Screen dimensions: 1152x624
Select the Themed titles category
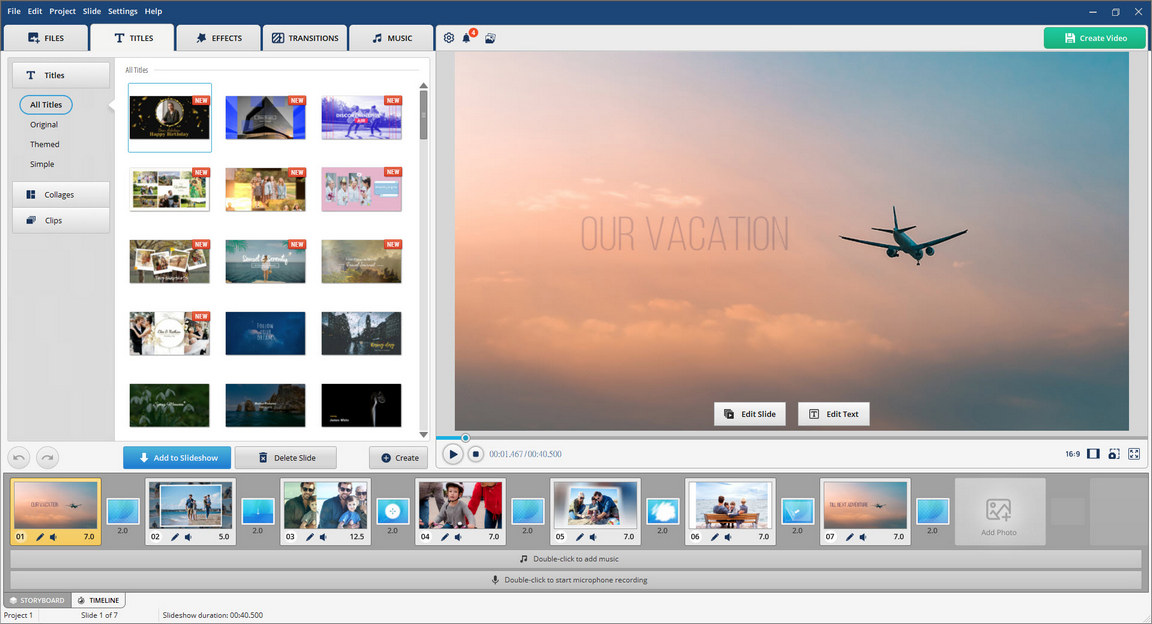pyautogui.click(x=44, y=145)
